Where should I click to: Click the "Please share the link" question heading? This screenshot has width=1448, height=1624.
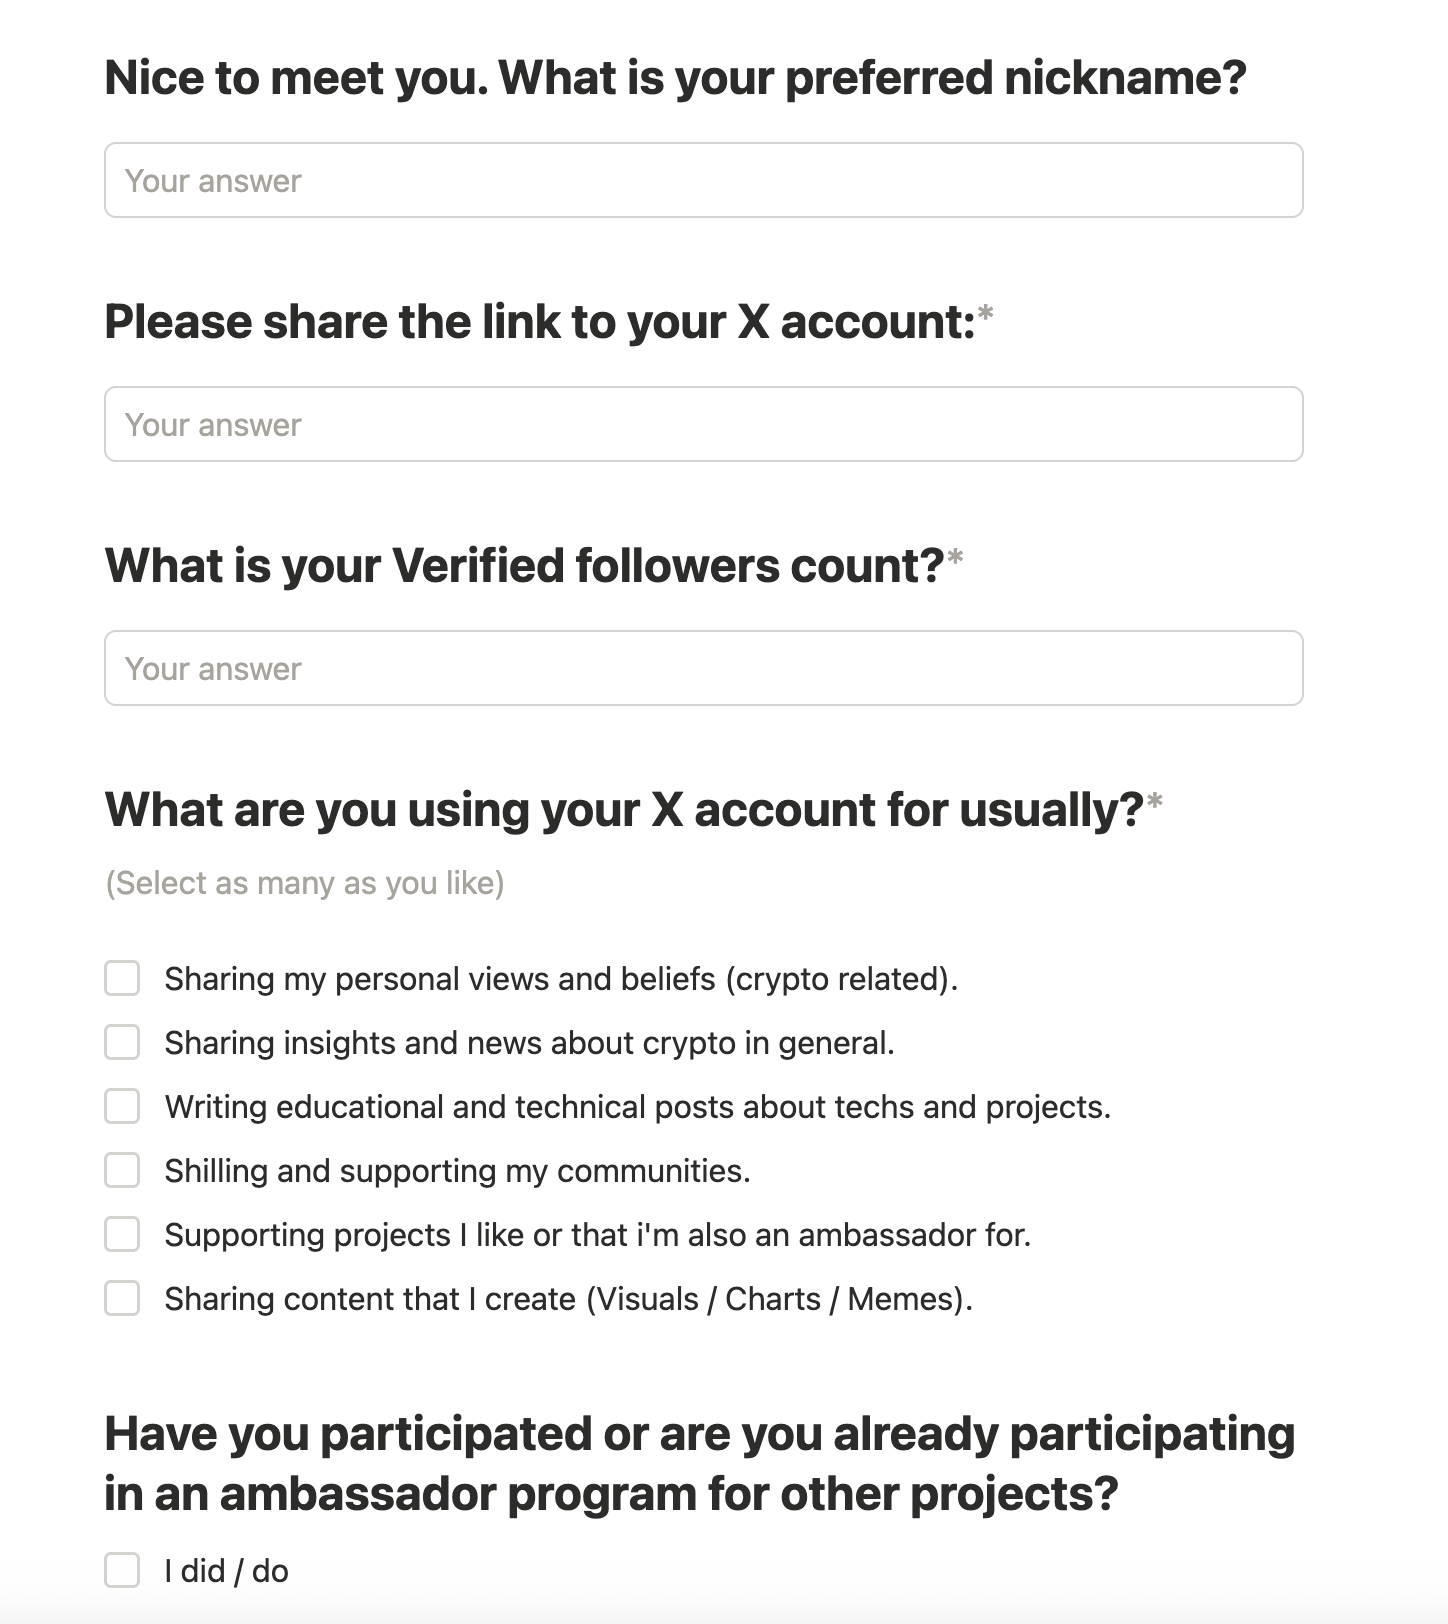[540, 322]
